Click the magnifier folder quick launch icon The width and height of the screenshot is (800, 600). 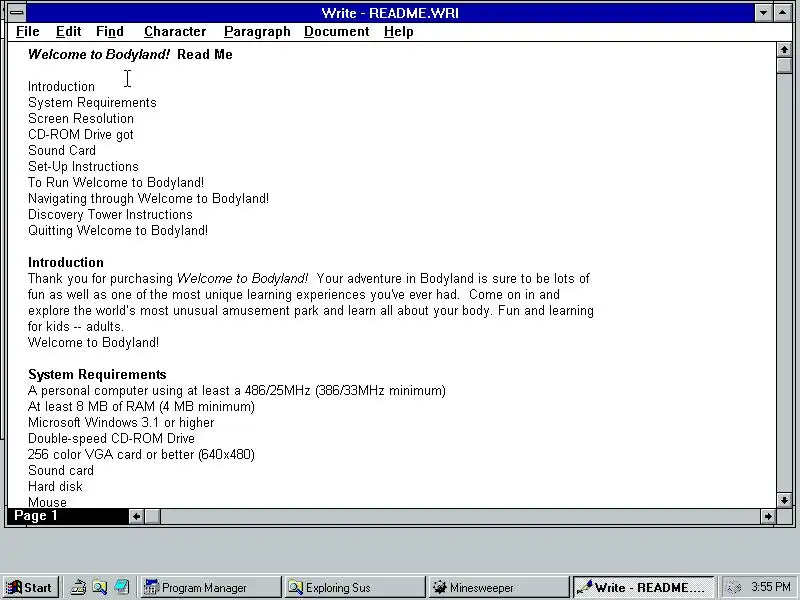tap(99, 588)
